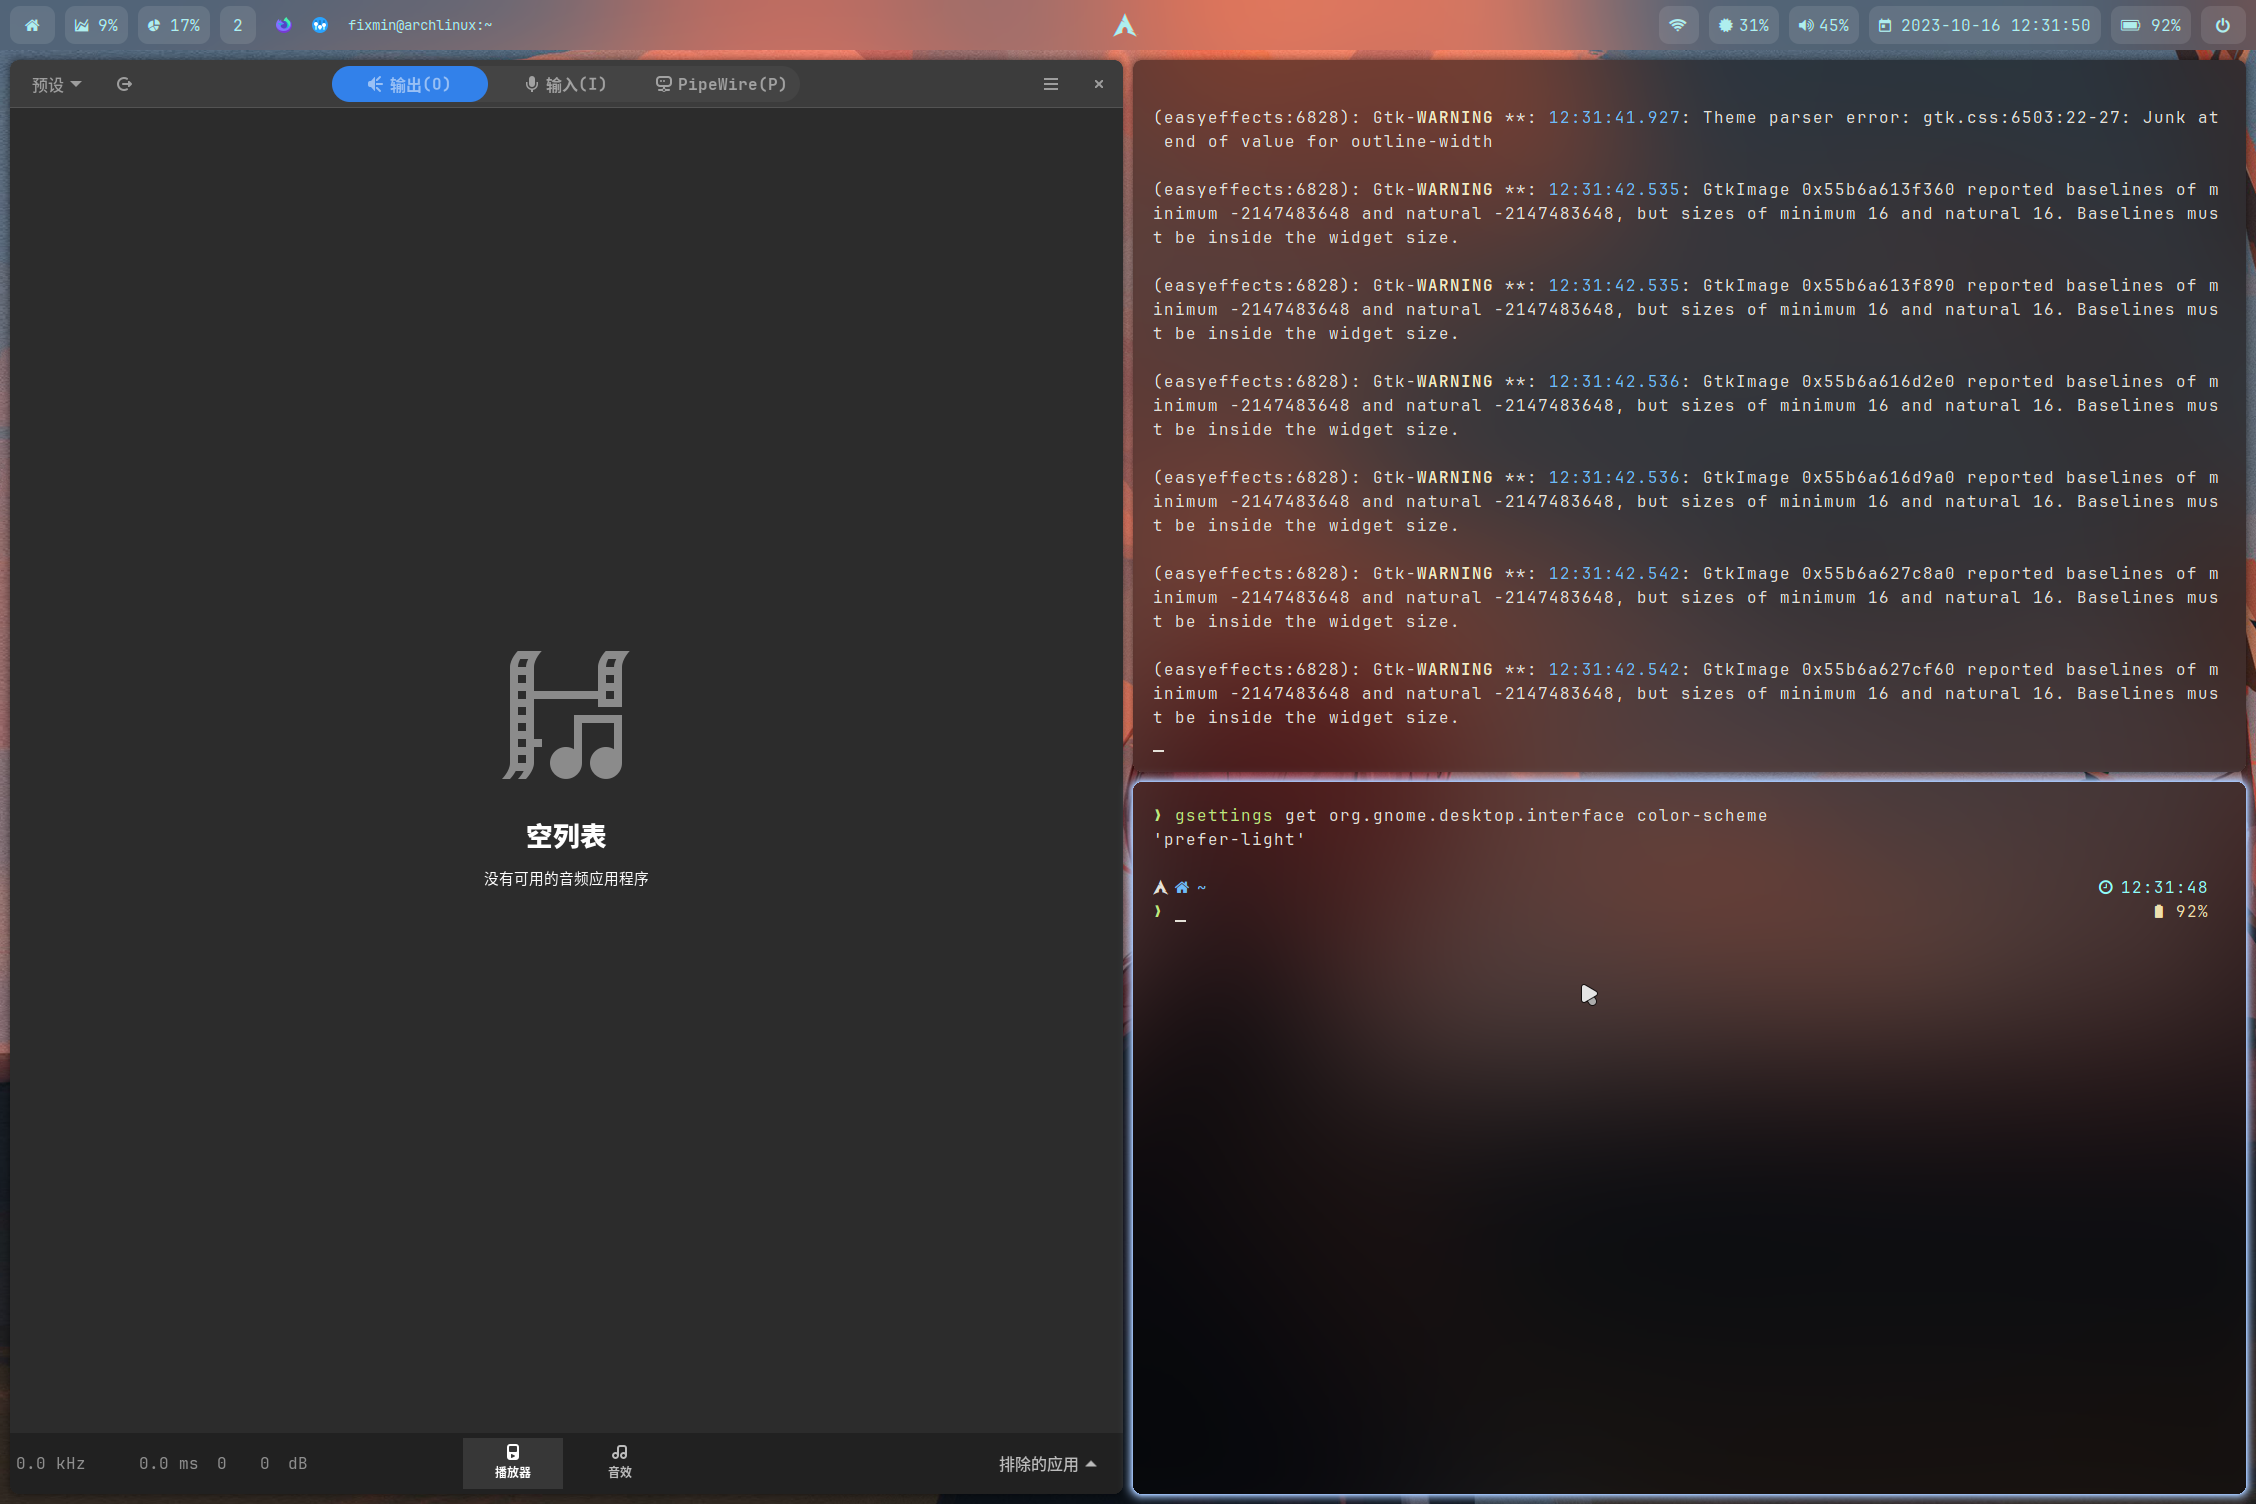Click the home icon in top bar
This screenshot has width=2256, height=1504.
(33, 25)
